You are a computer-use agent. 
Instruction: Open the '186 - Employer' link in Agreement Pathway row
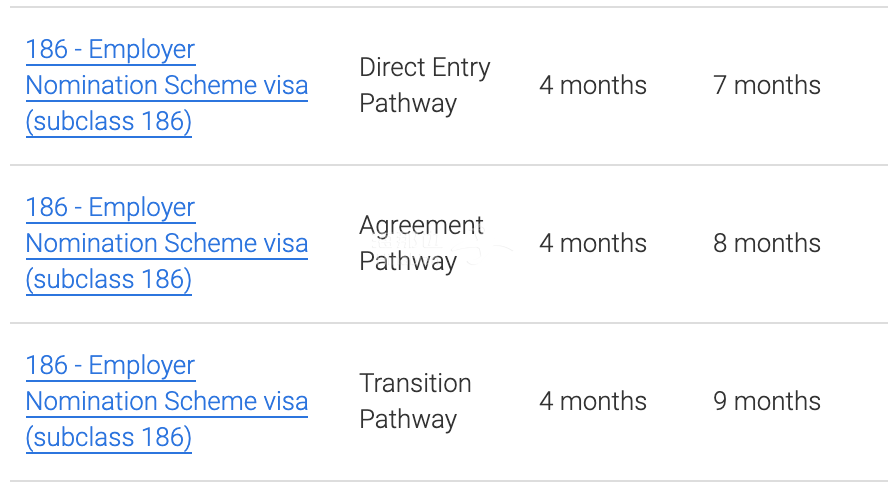pos(110,207)
